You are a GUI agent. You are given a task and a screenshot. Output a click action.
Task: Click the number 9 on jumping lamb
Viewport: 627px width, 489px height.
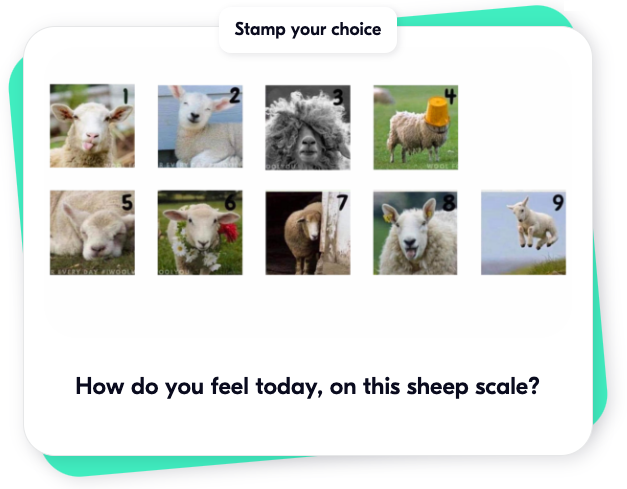pos(558,202)
